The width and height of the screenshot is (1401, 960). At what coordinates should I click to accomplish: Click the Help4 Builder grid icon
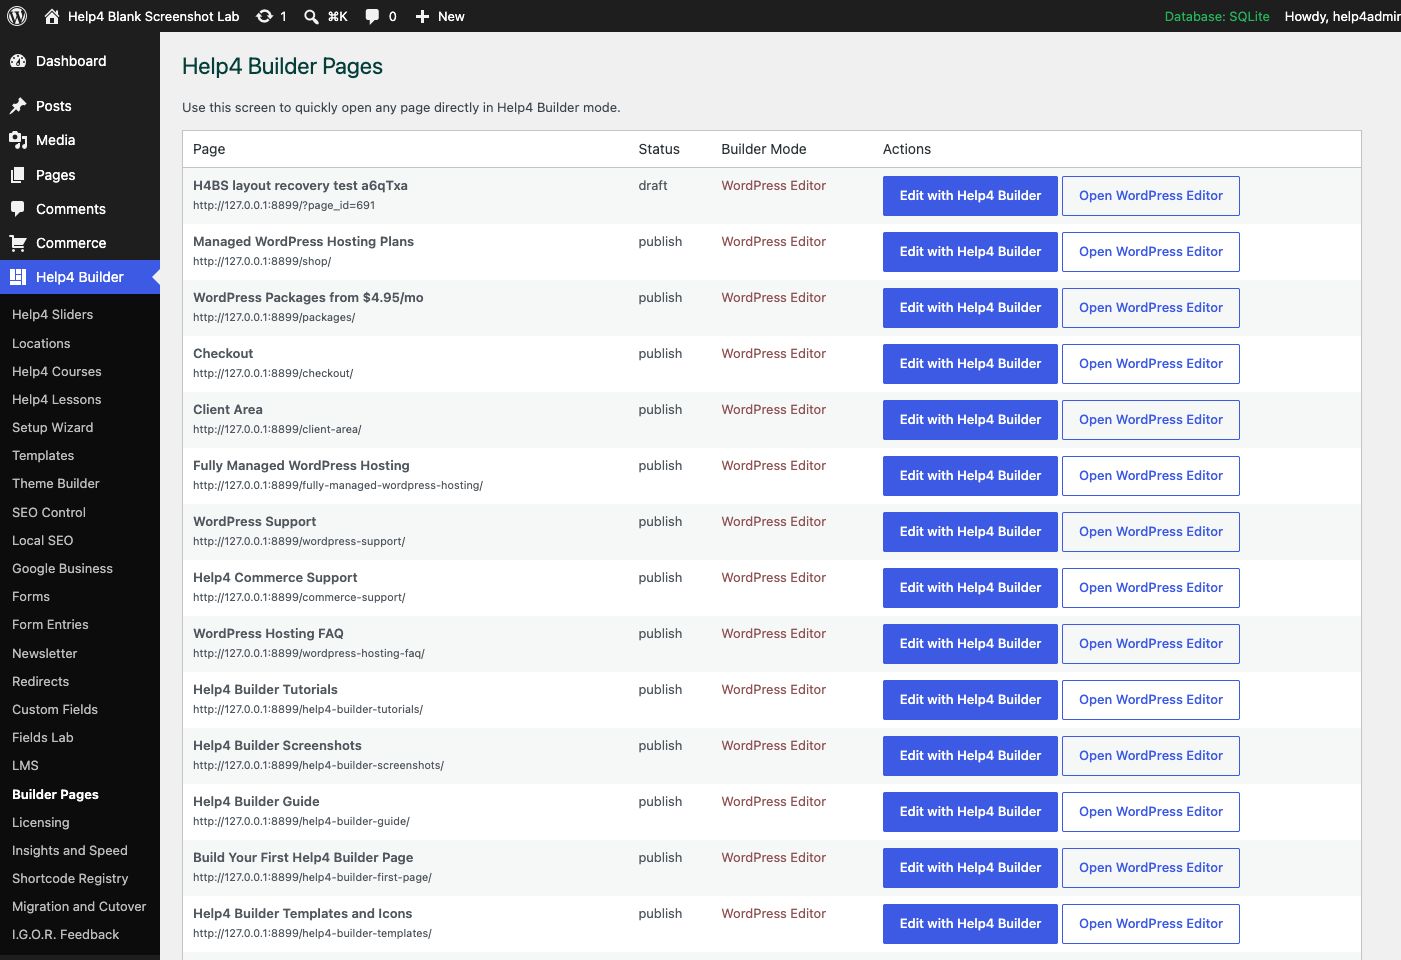tap(18, 277)
